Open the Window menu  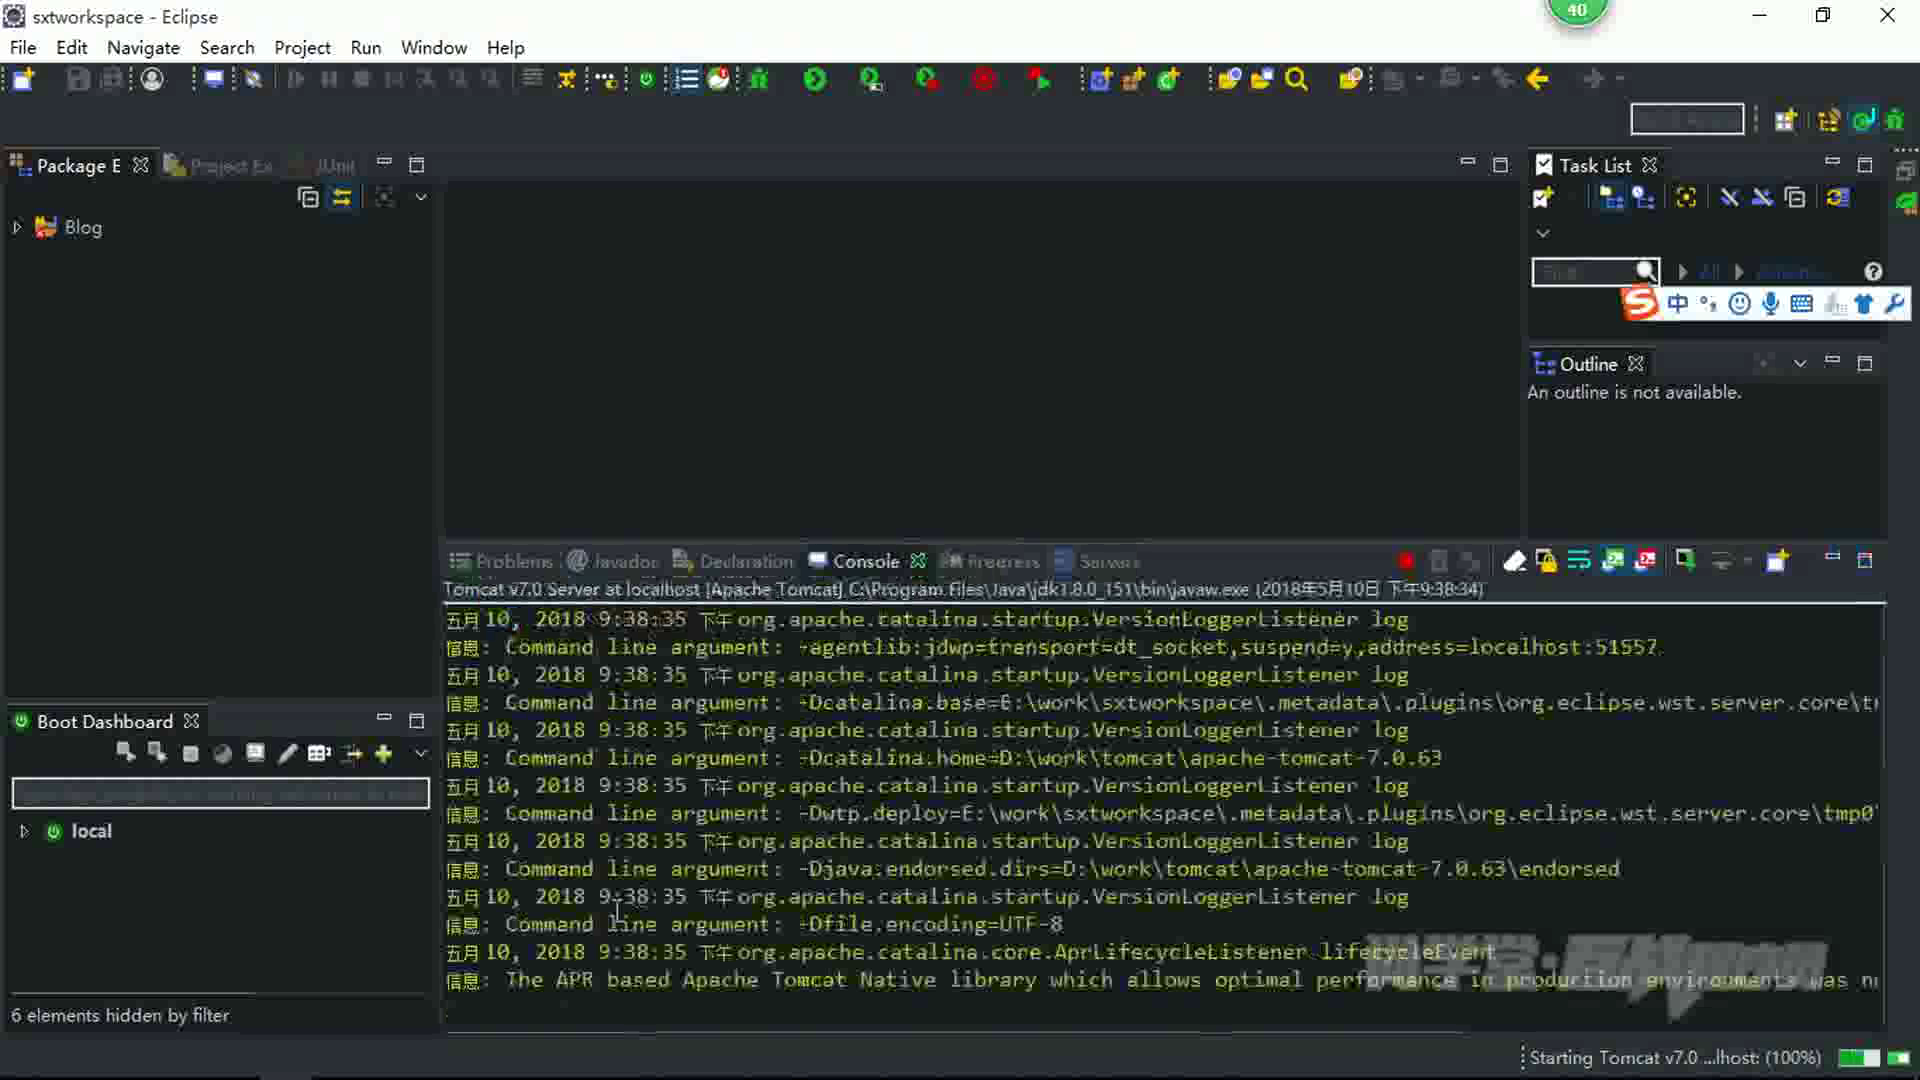433,47
